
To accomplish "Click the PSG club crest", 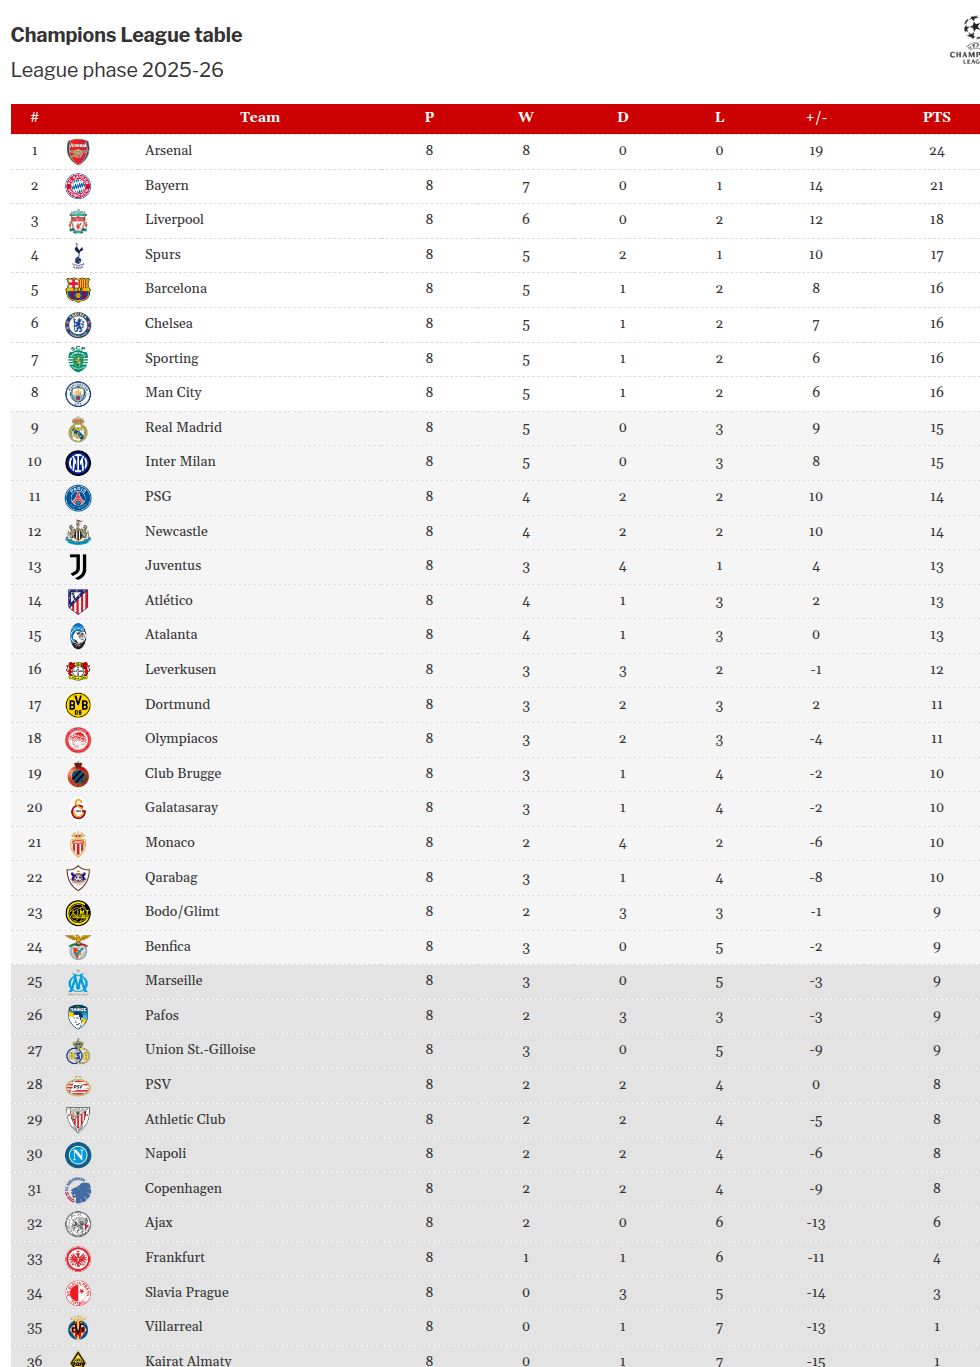I will [78, 498].
